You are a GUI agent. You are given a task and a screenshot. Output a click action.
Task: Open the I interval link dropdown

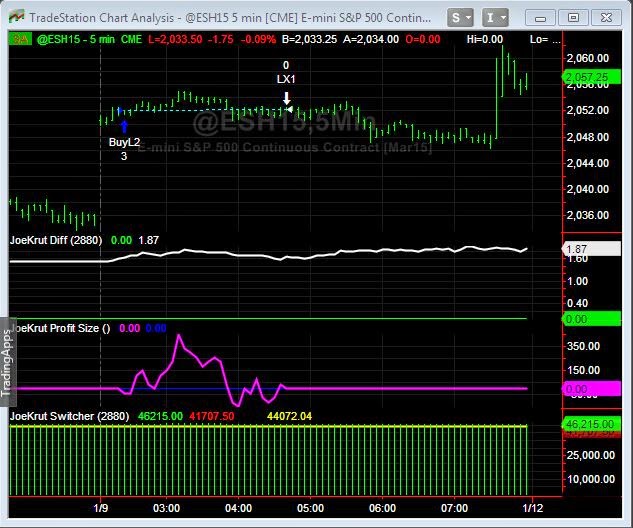[495, 18]
